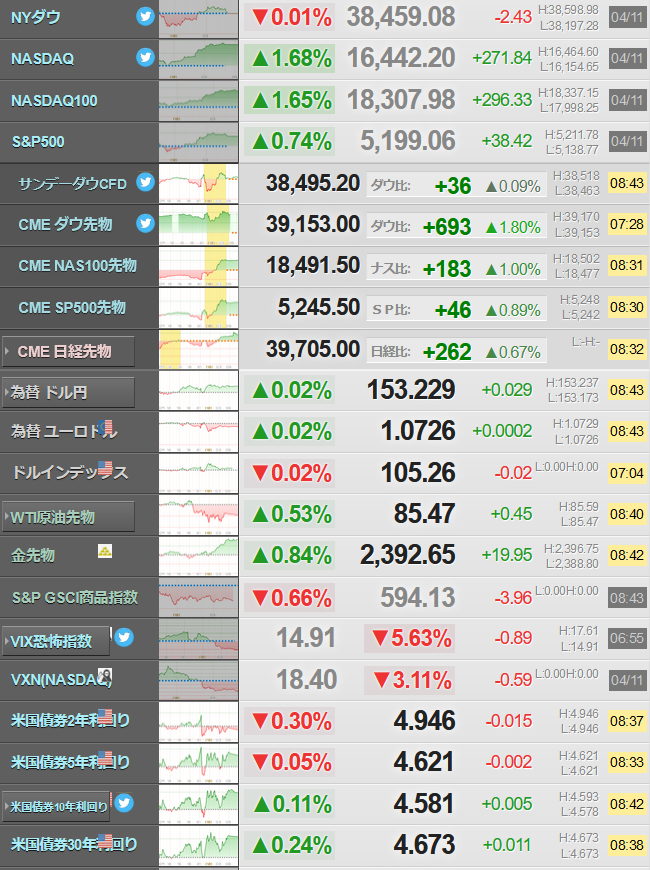The width and height of the screenshot is (650, 870).
Task: Open the NASDAQ mini chart thumbnail
Action: tap(199, 59)
